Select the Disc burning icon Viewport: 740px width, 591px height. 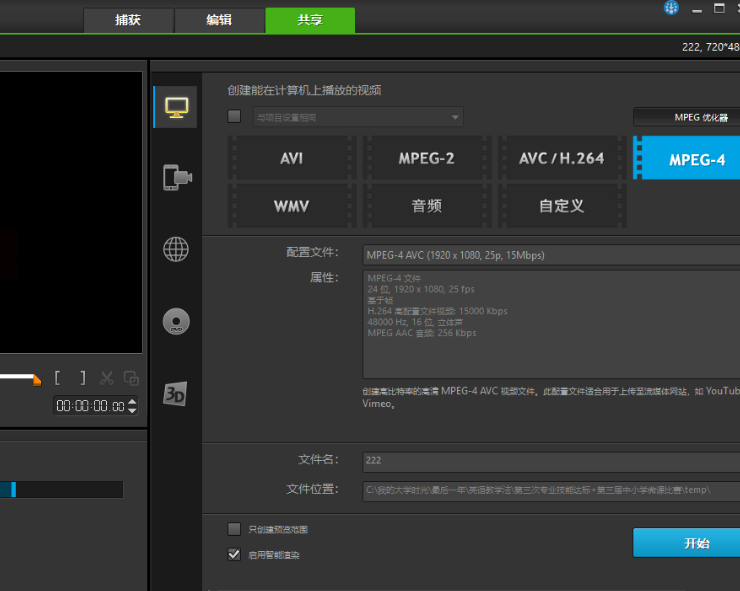176,321
